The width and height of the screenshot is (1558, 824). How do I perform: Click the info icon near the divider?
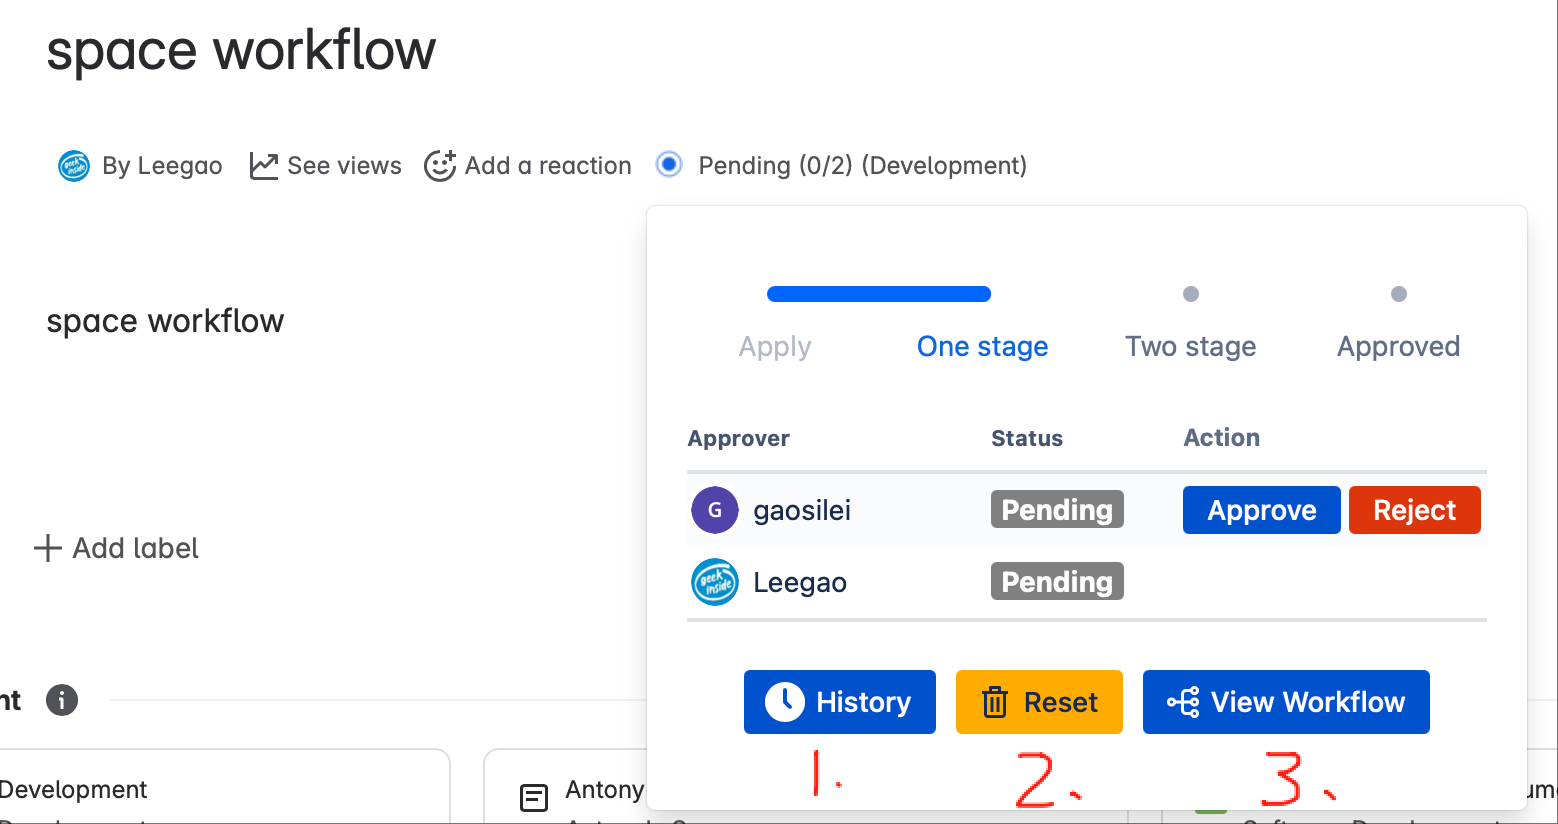pos(62,700)
